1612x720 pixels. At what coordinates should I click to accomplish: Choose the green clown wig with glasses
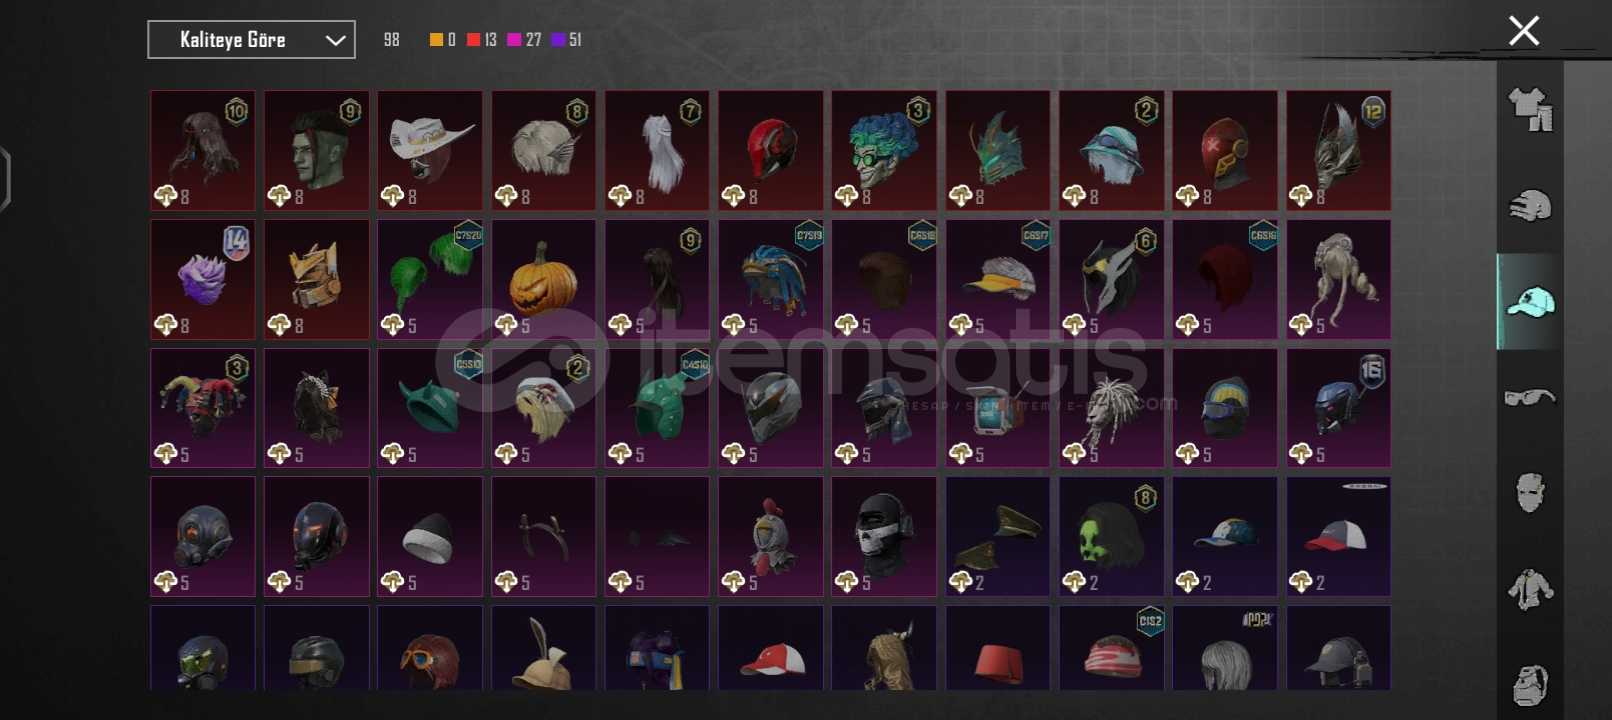[x=884, y=151]
